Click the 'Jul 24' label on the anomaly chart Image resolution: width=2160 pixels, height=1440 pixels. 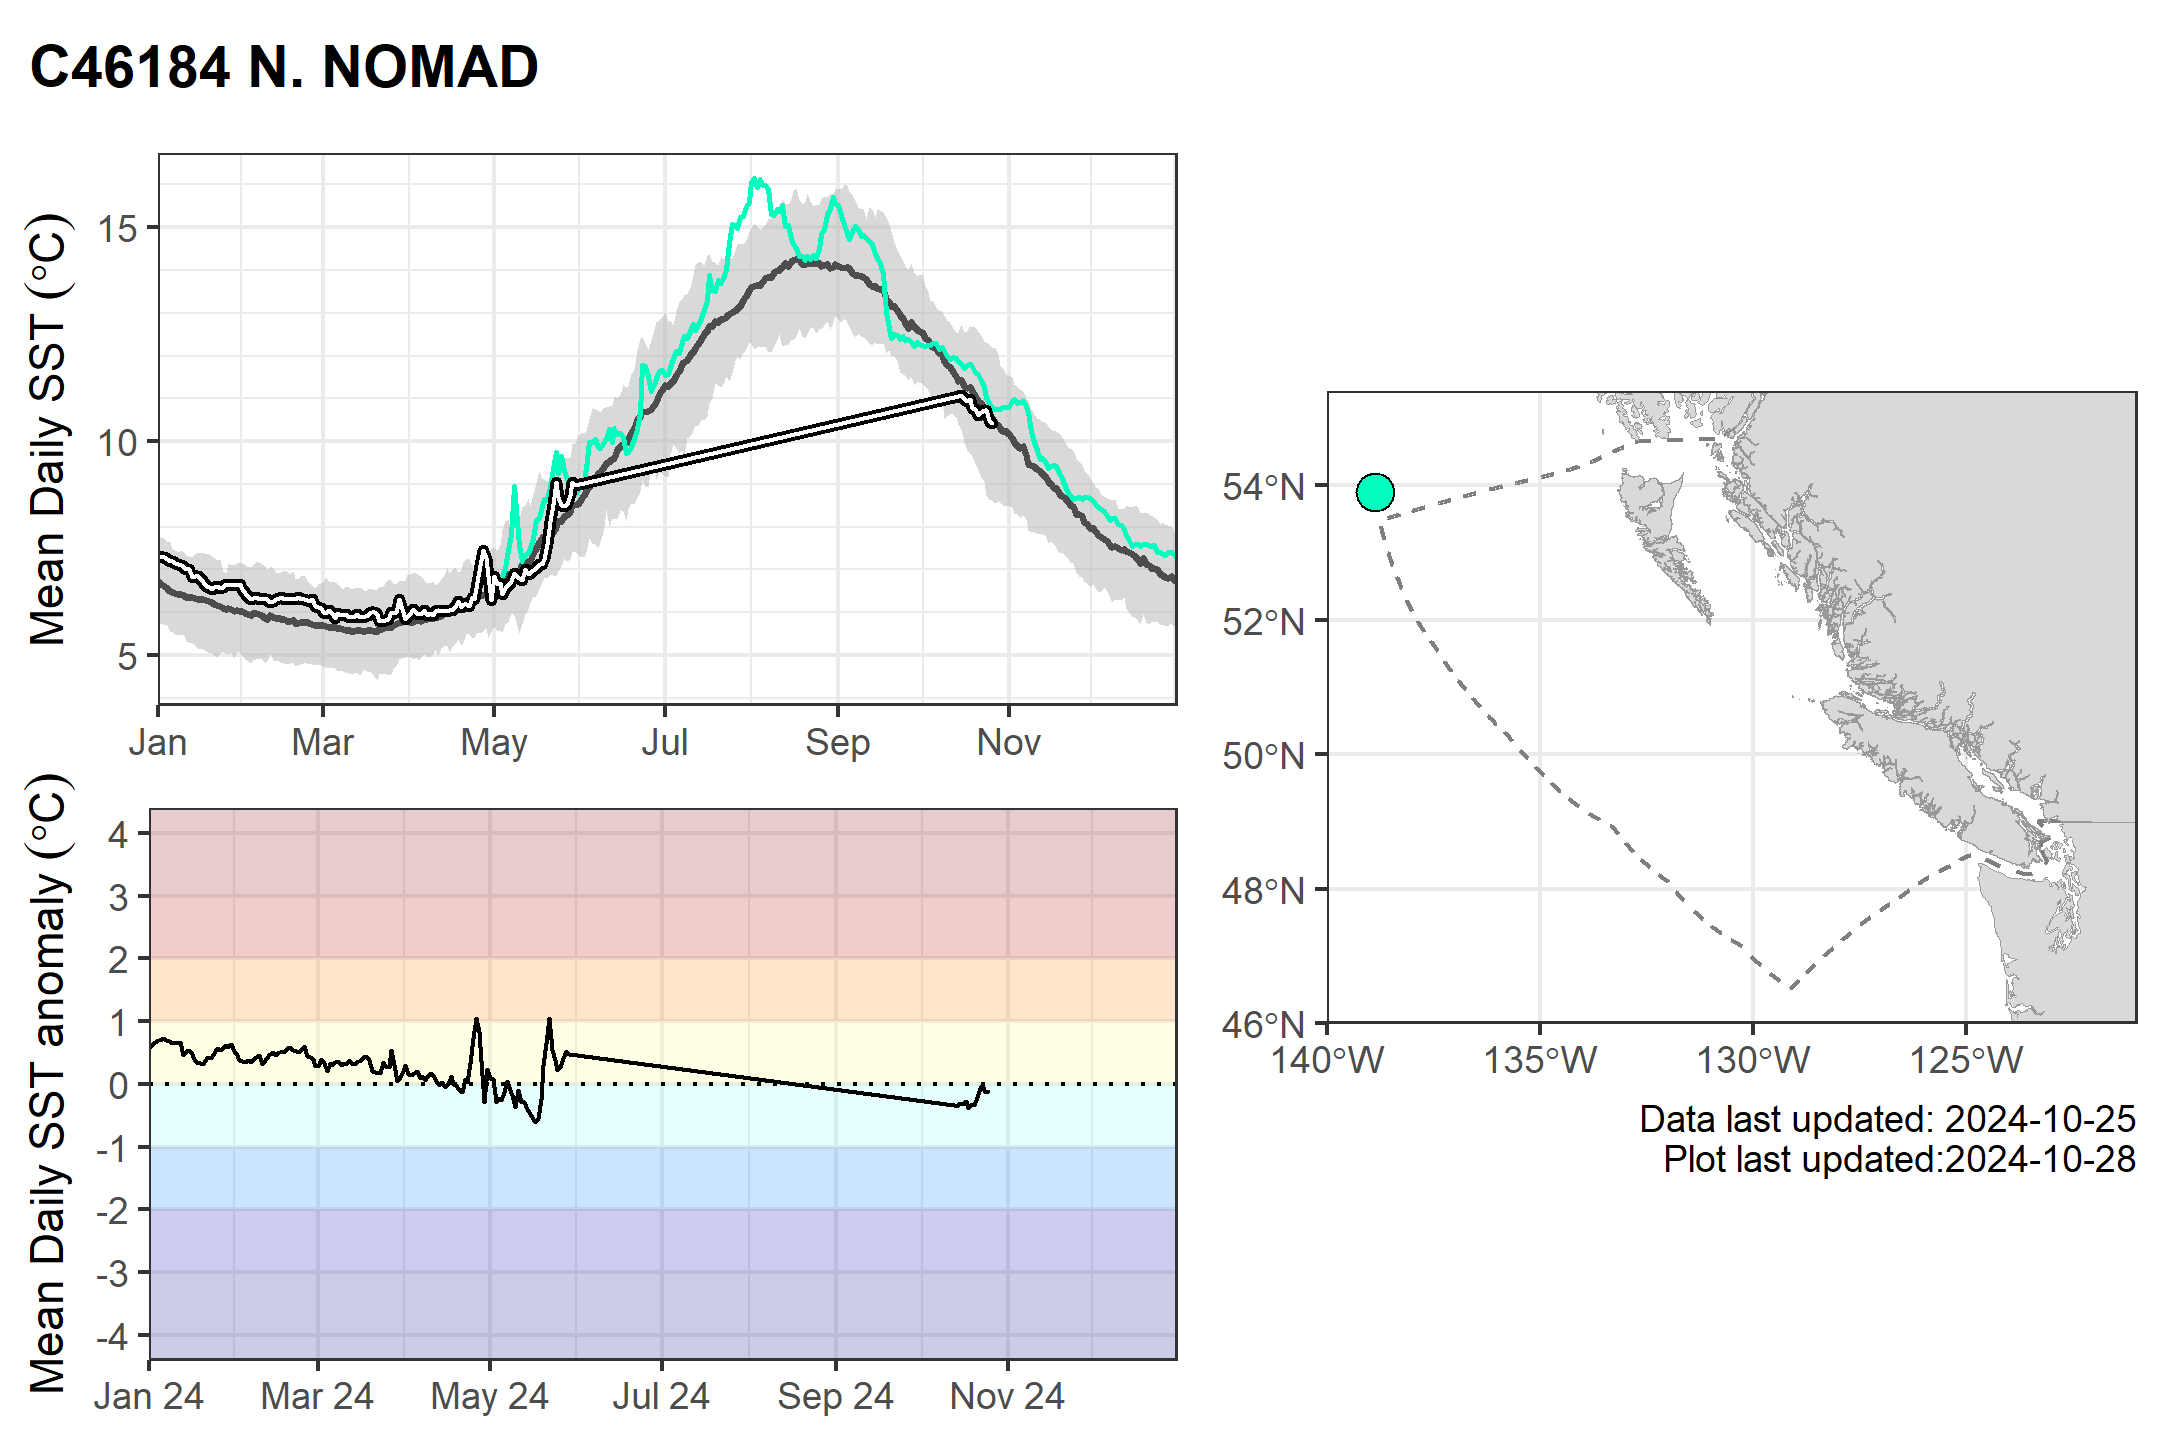pos(661,1397)
